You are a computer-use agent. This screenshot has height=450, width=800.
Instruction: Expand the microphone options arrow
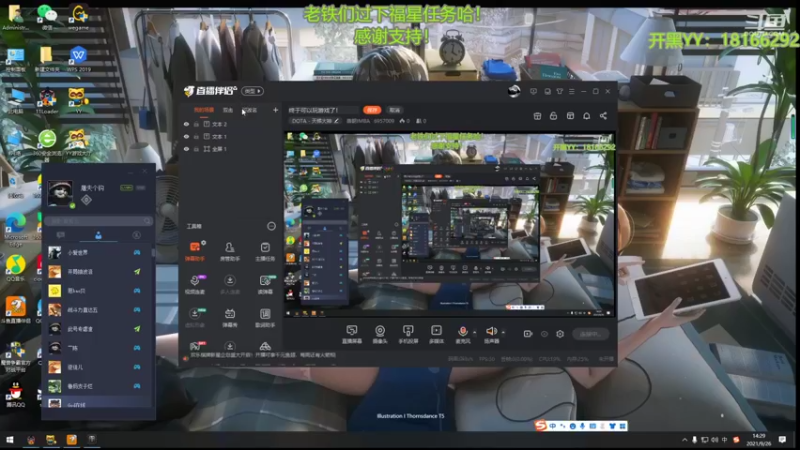(474, 332)
